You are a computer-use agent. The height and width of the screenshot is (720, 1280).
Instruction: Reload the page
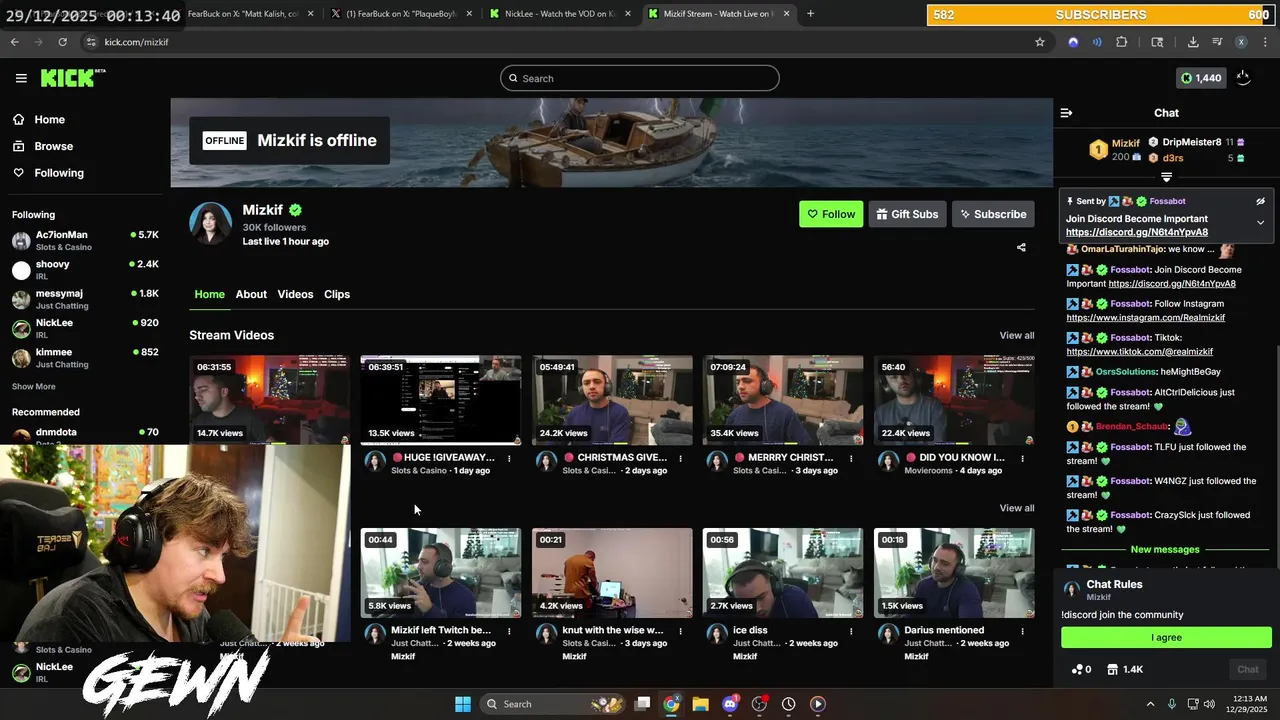pyautogui.click(x=62, y=42)
